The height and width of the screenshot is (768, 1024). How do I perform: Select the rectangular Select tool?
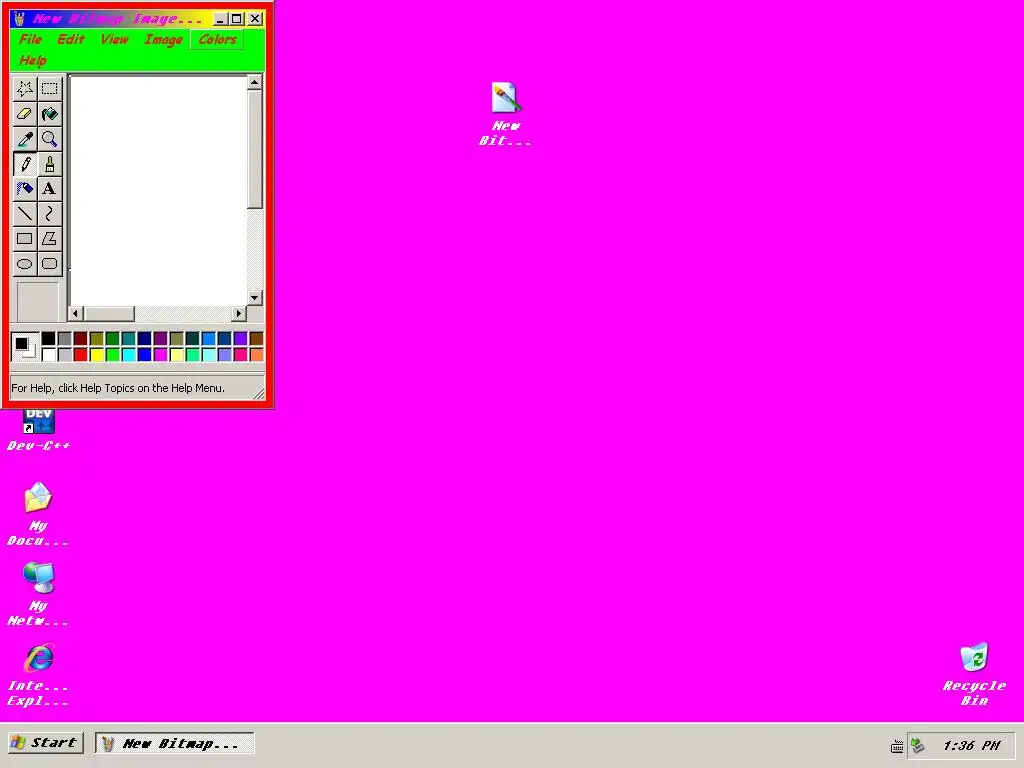[x=50, y=88]
